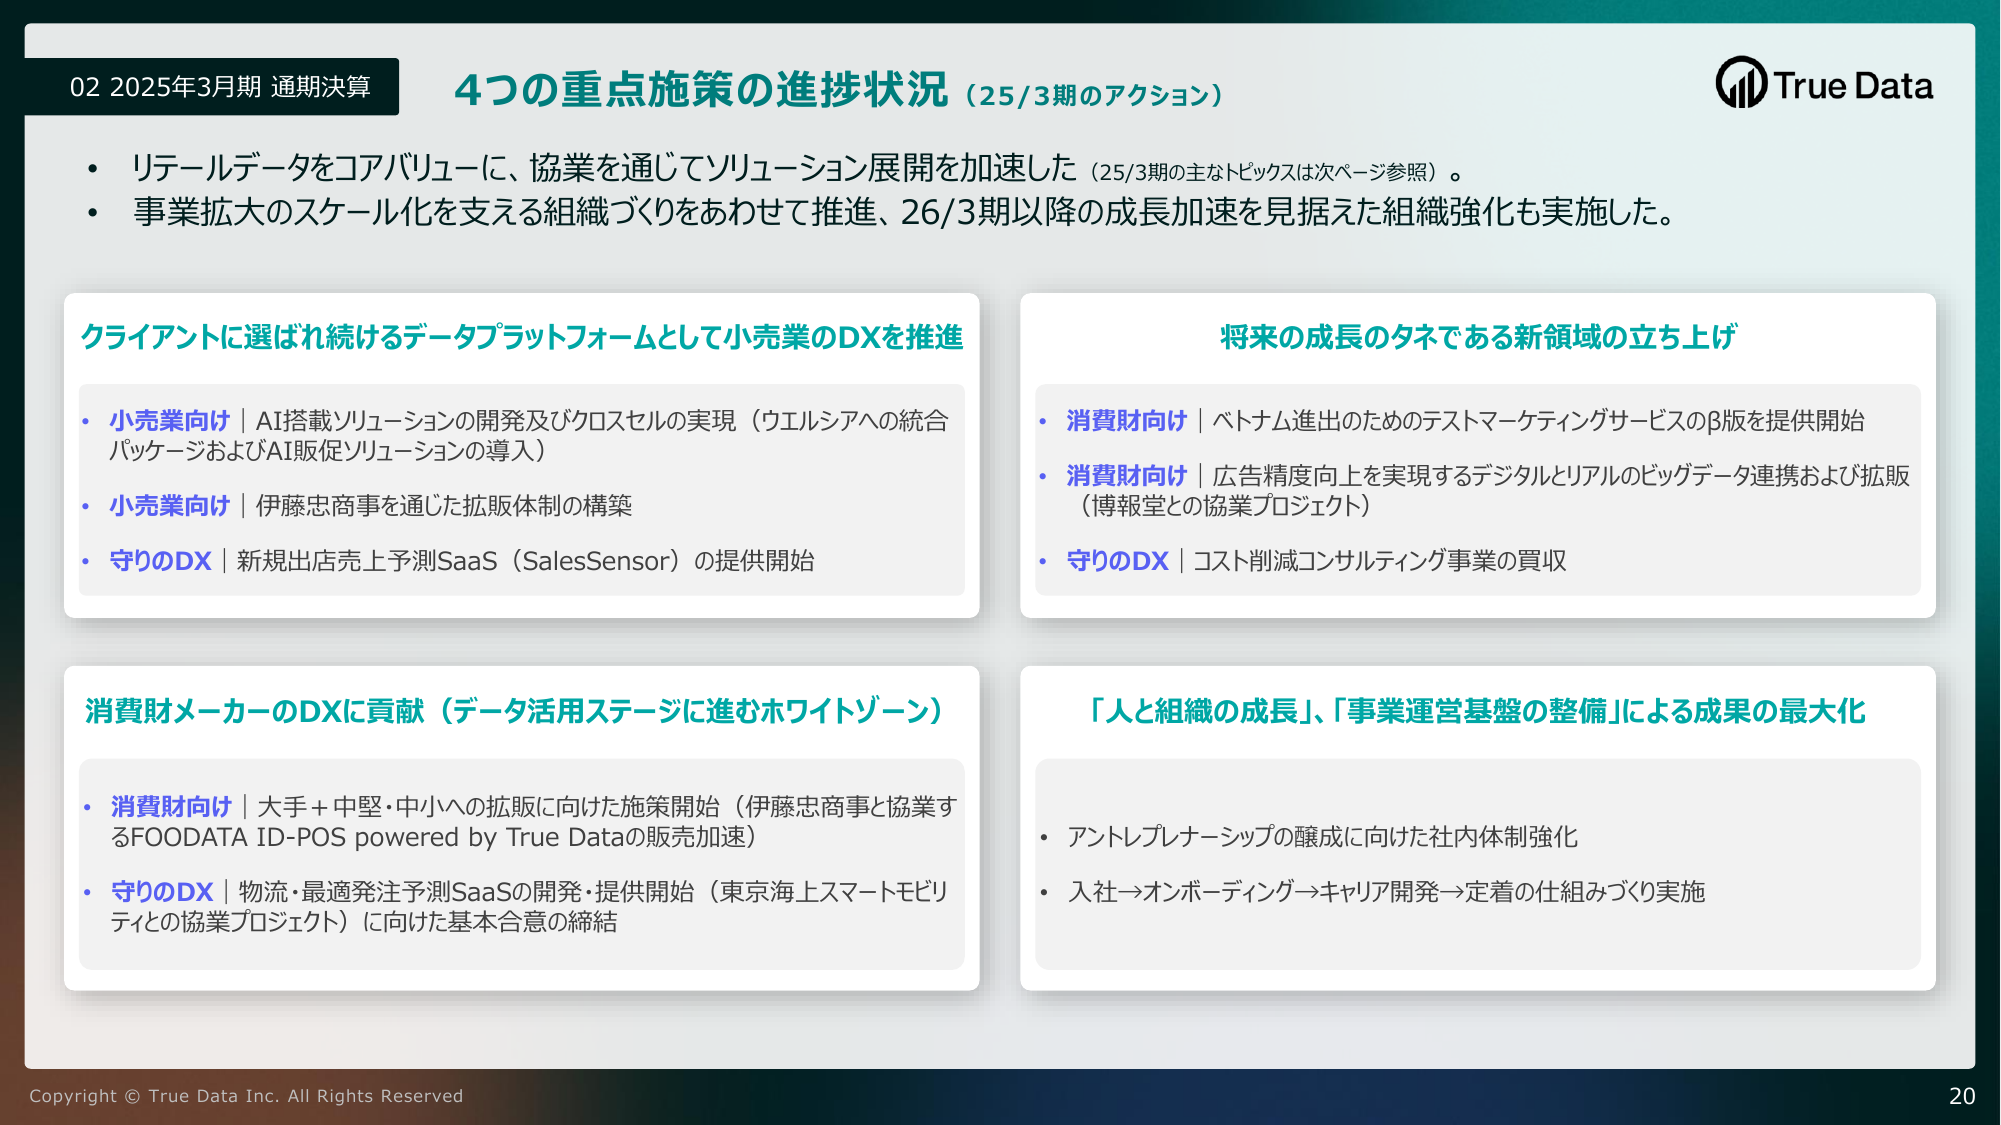Click the heading クライアントに選ばれ続けるデータプラットフォーム
Screen dimensions: 2001x1125
(x=521, y=338)
